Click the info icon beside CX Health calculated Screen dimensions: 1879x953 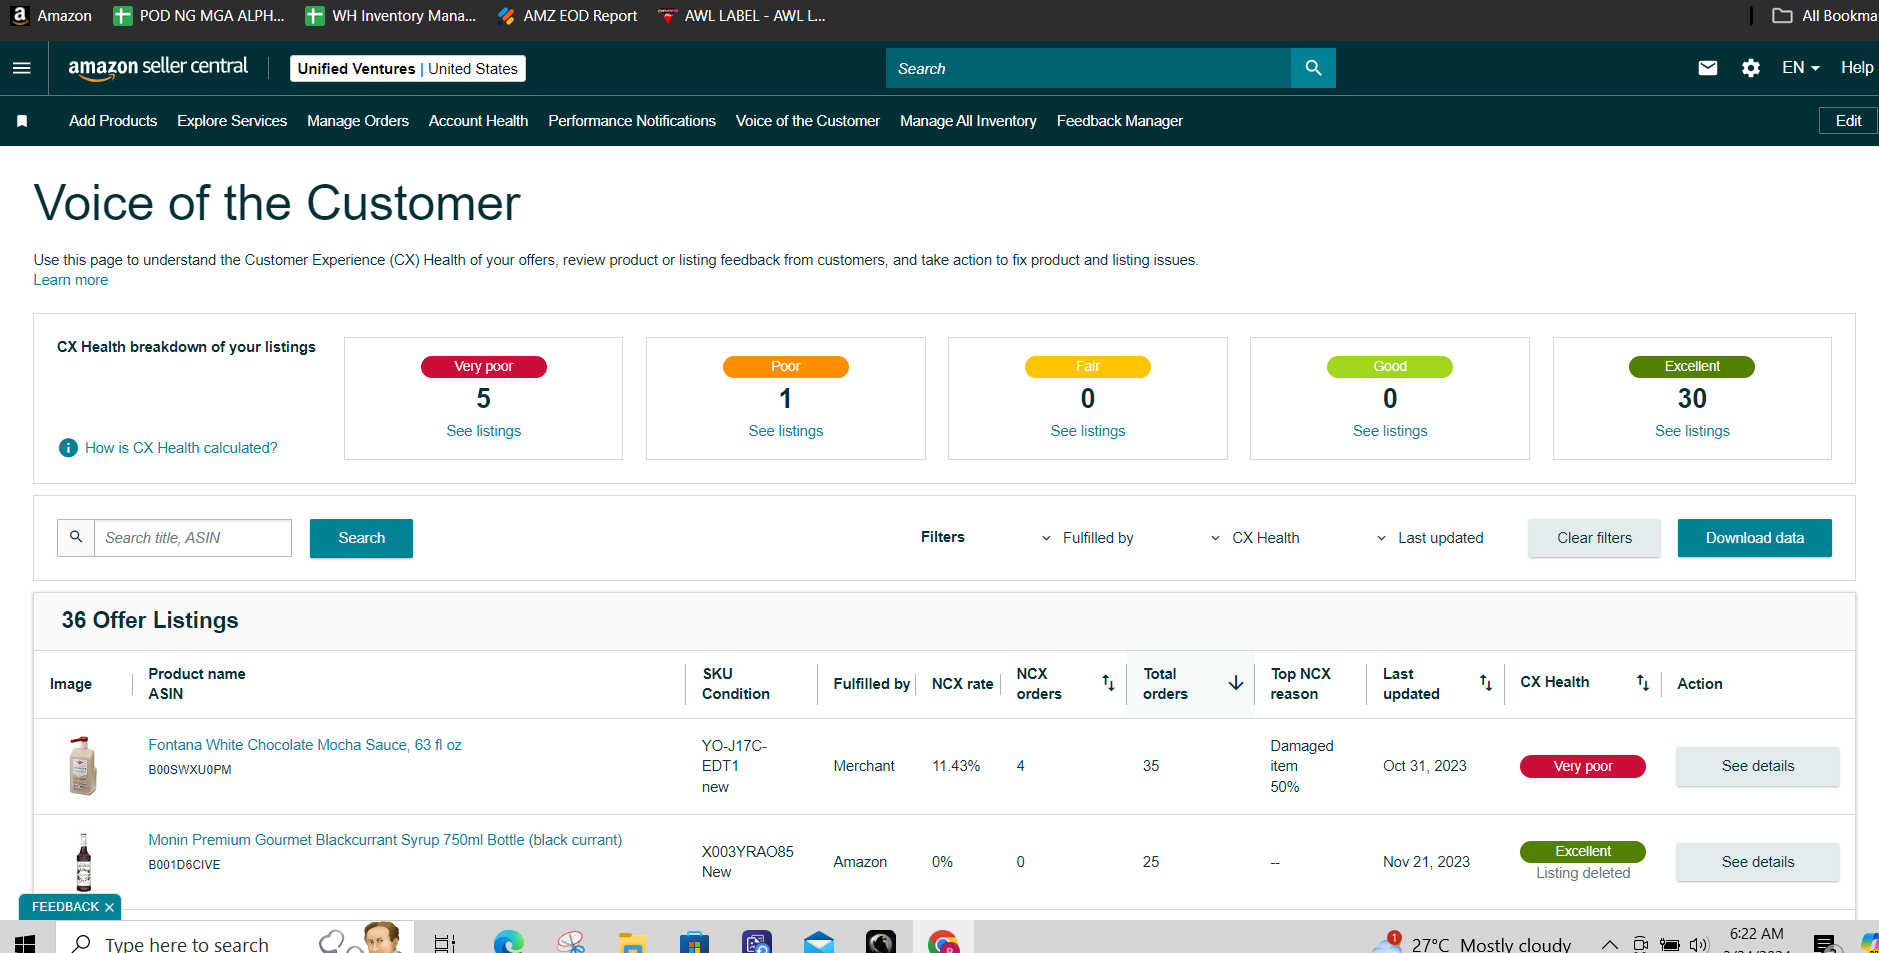(68, 448)
